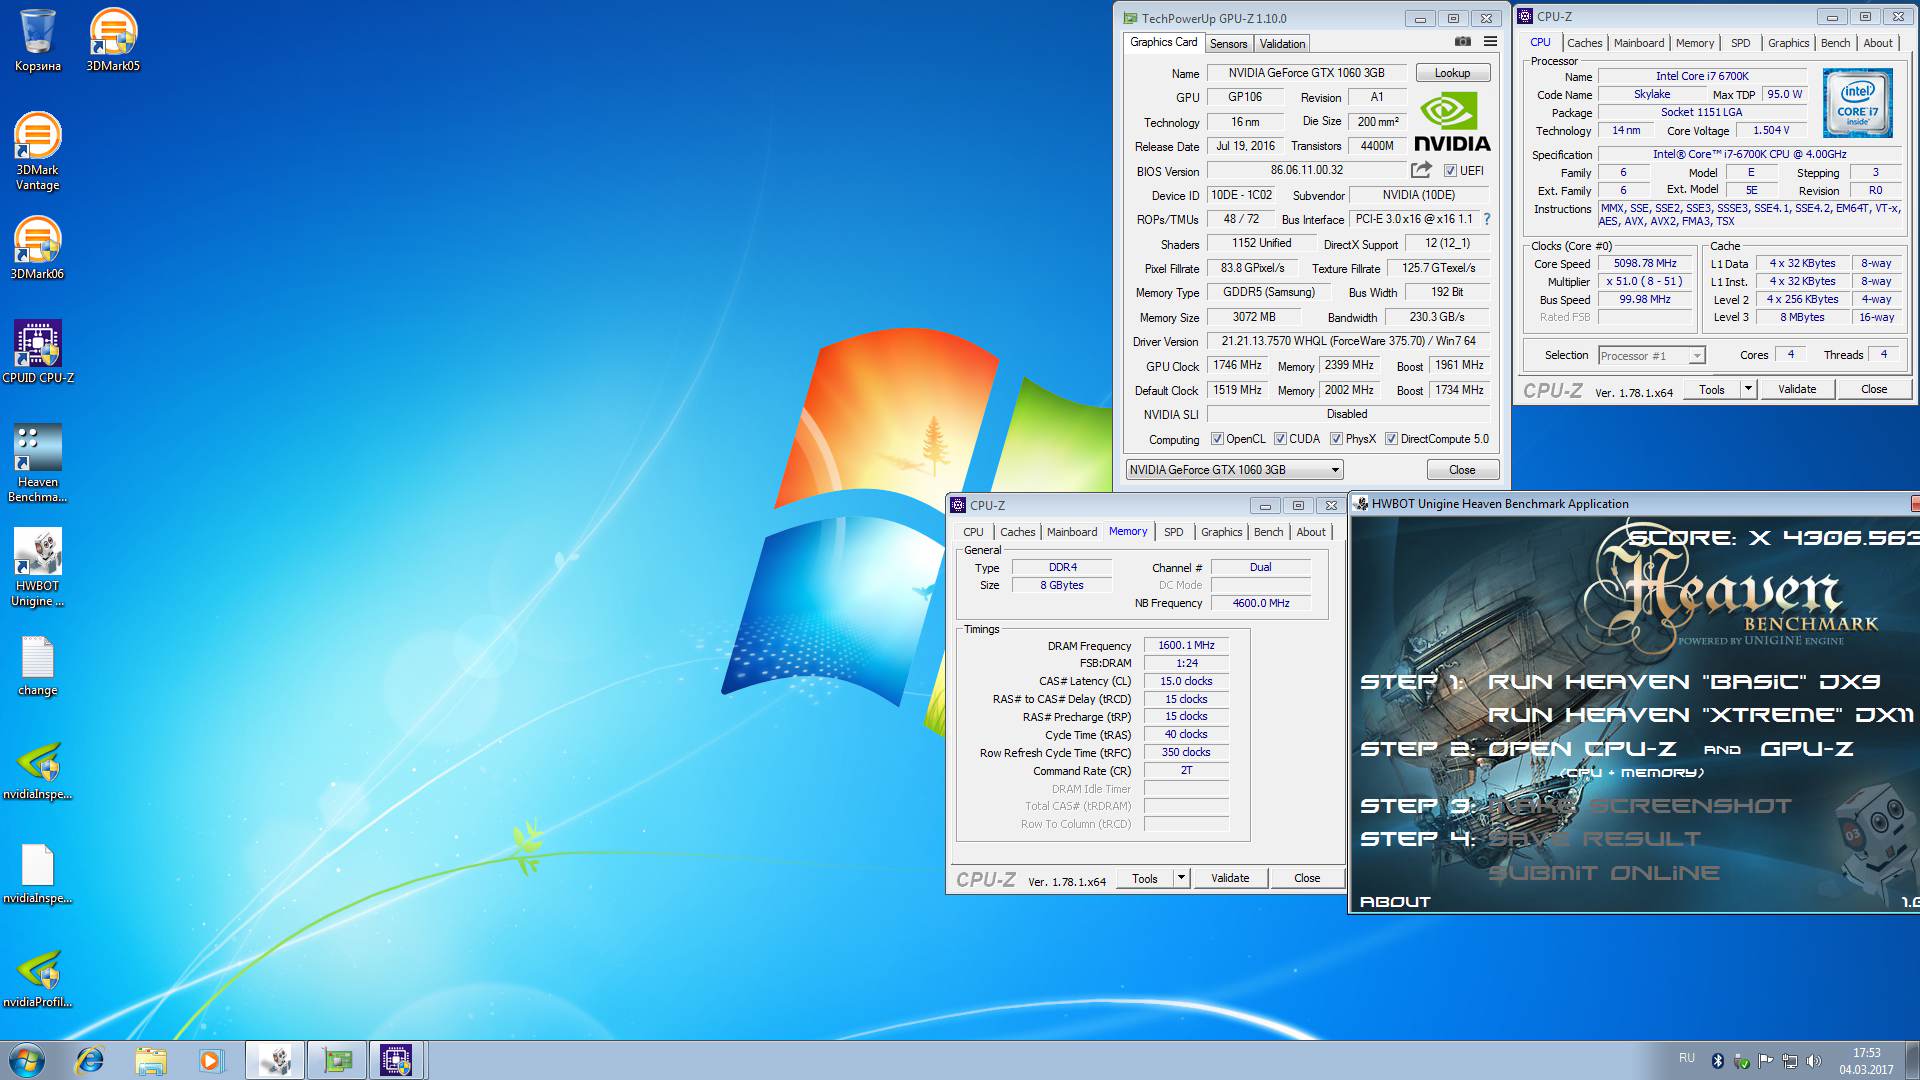Viewport: 1920px width, 1080px height.
Task: Open the Validation tab in GPU-Z
Action: (1282, 44)
